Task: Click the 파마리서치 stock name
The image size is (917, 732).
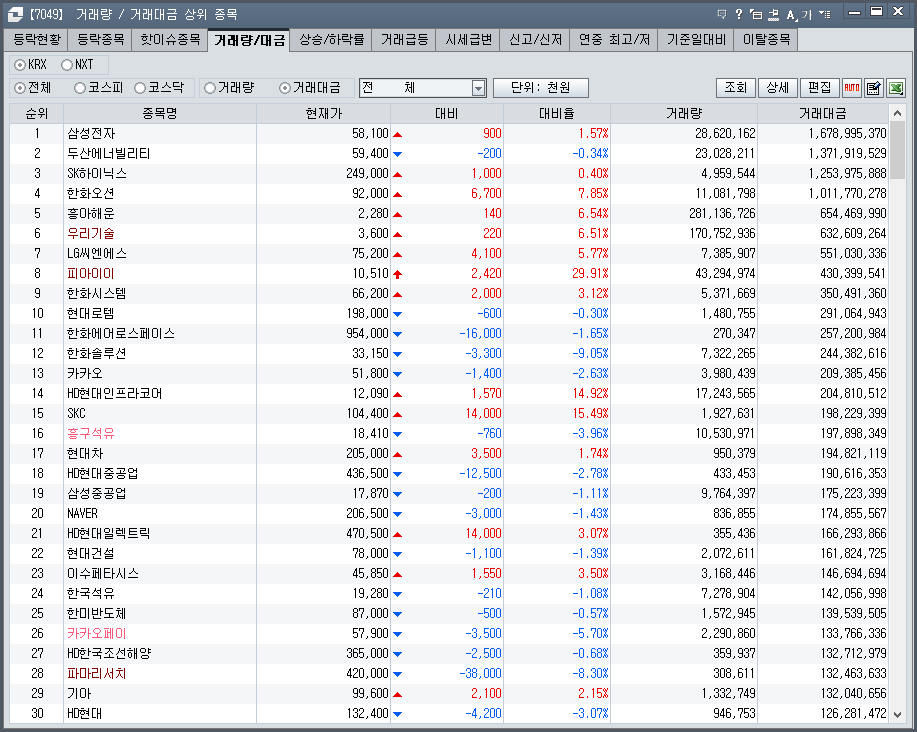Action: pos(96,674)
